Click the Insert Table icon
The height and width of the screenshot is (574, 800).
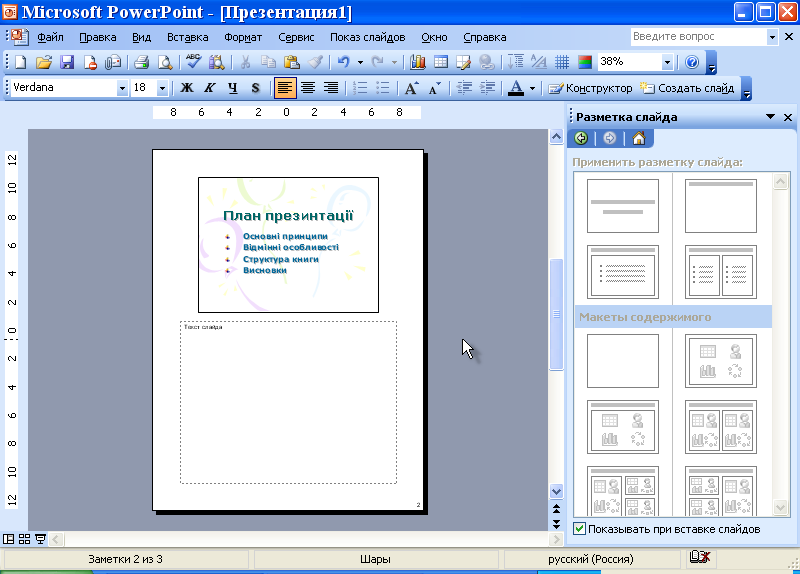coord(440,62)
